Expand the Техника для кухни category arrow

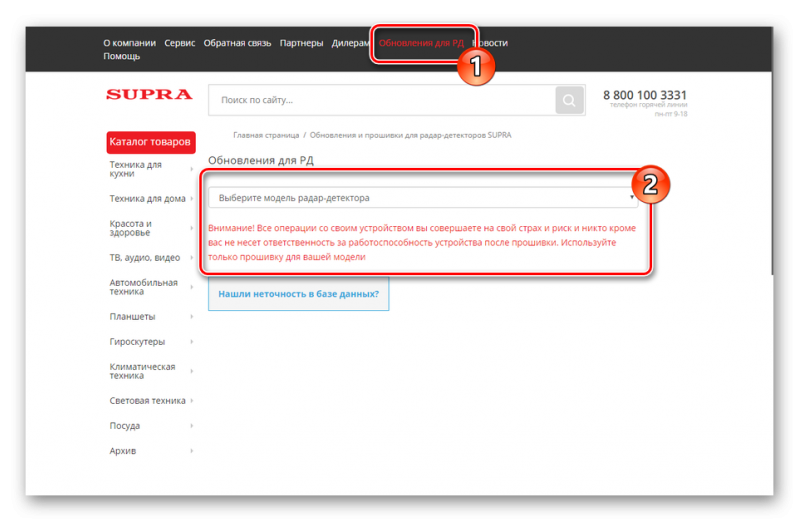click(192, 169)
